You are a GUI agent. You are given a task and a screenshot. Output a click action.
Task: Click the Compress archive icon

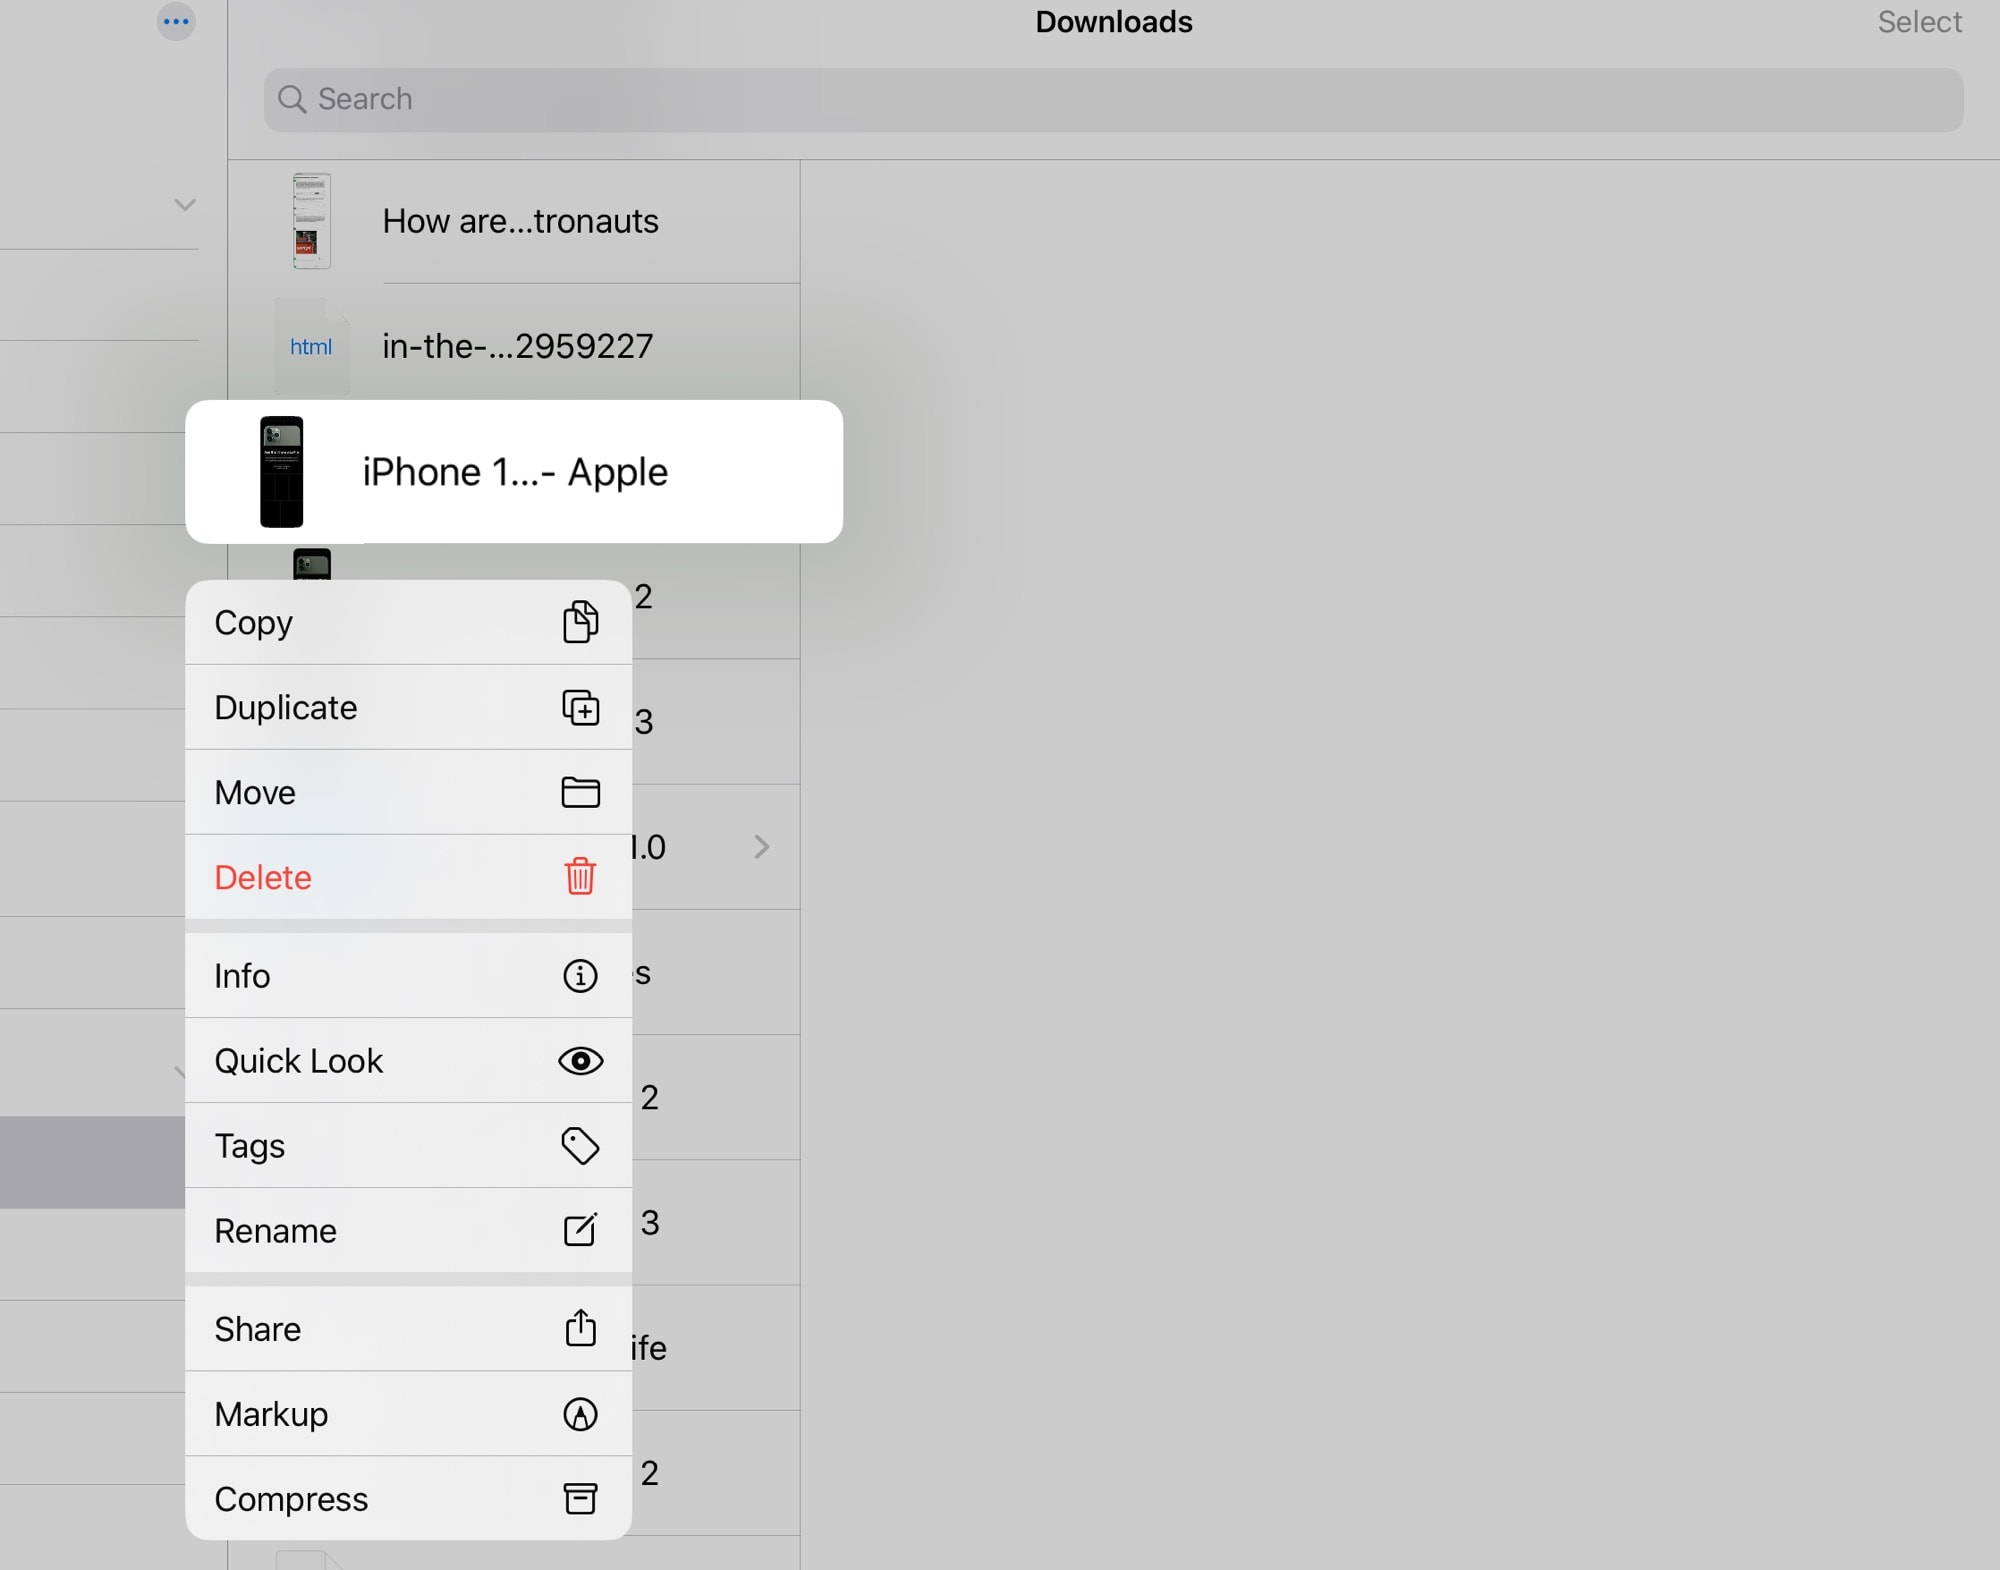click(x=580, y=1497)
